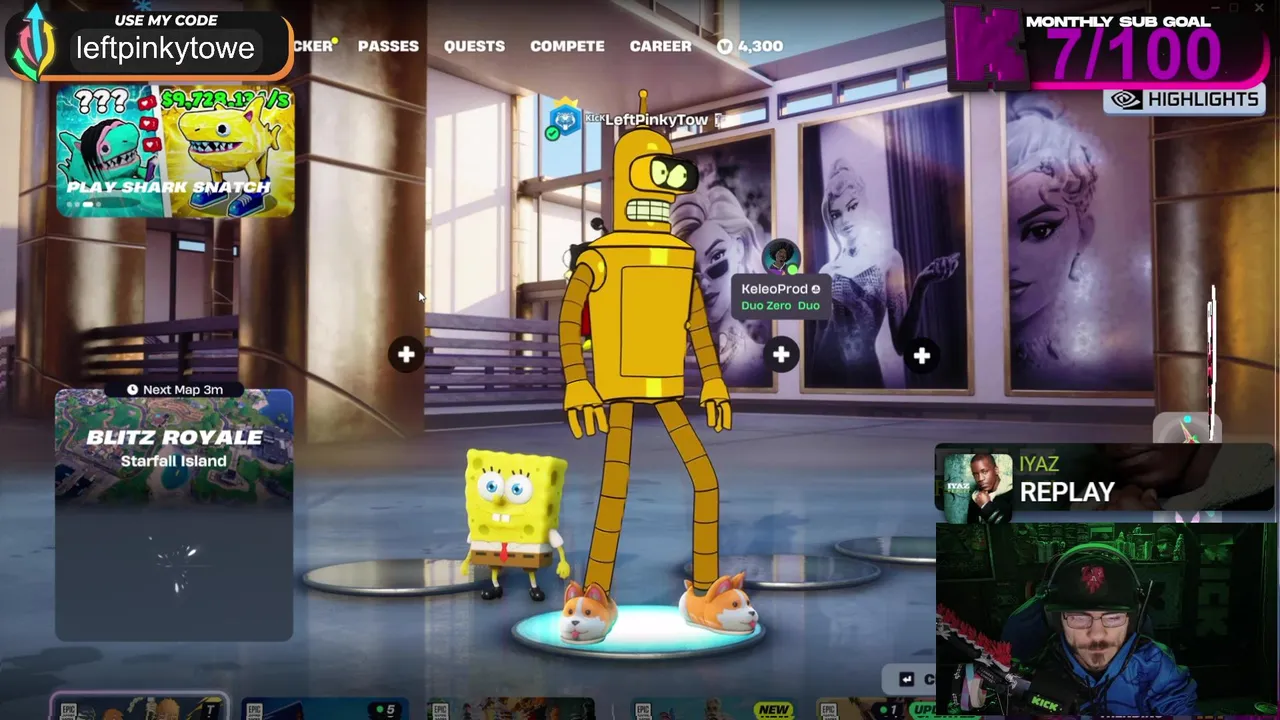Screen dimensions: 1280x720
Task: Click the rightmost invite plus icon
Action: tap(922, 355)
